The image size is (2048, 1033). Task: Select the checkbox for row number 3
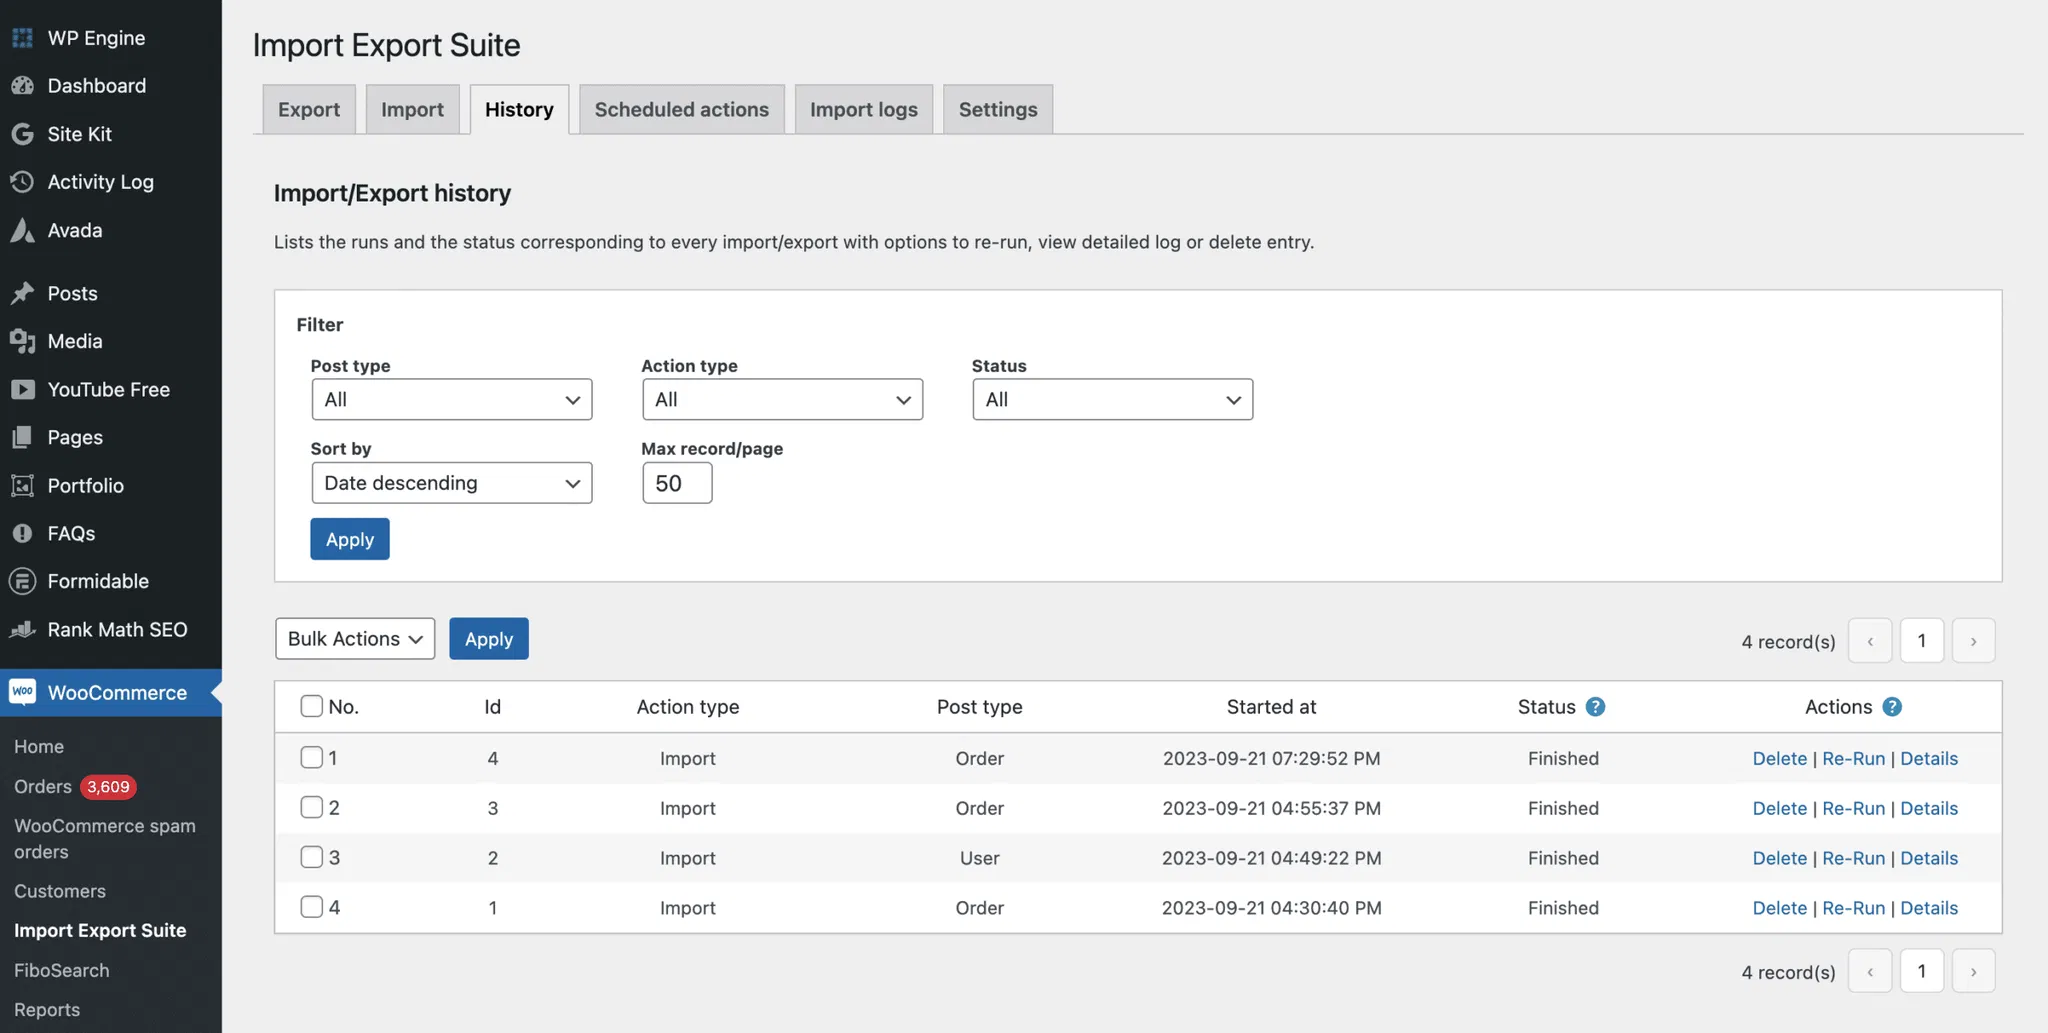click(x=311, y=857)
